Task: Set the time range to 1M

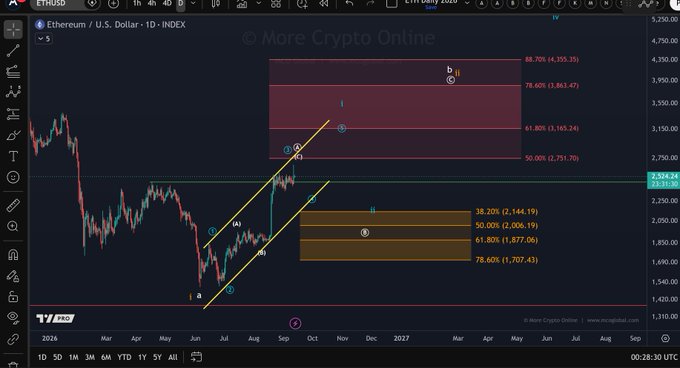Action: pos(74,357)
